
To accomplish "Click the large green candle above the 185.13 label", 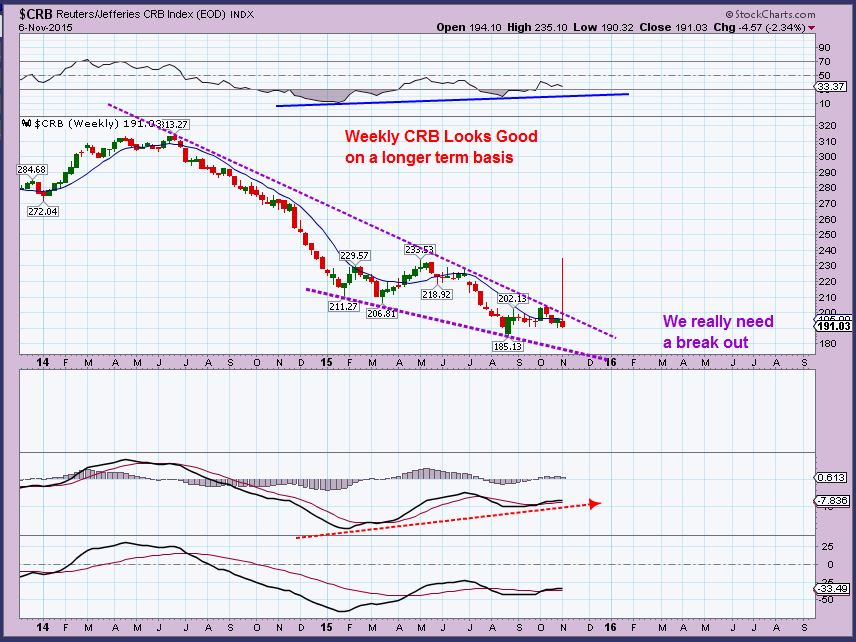I will point(508,325).
